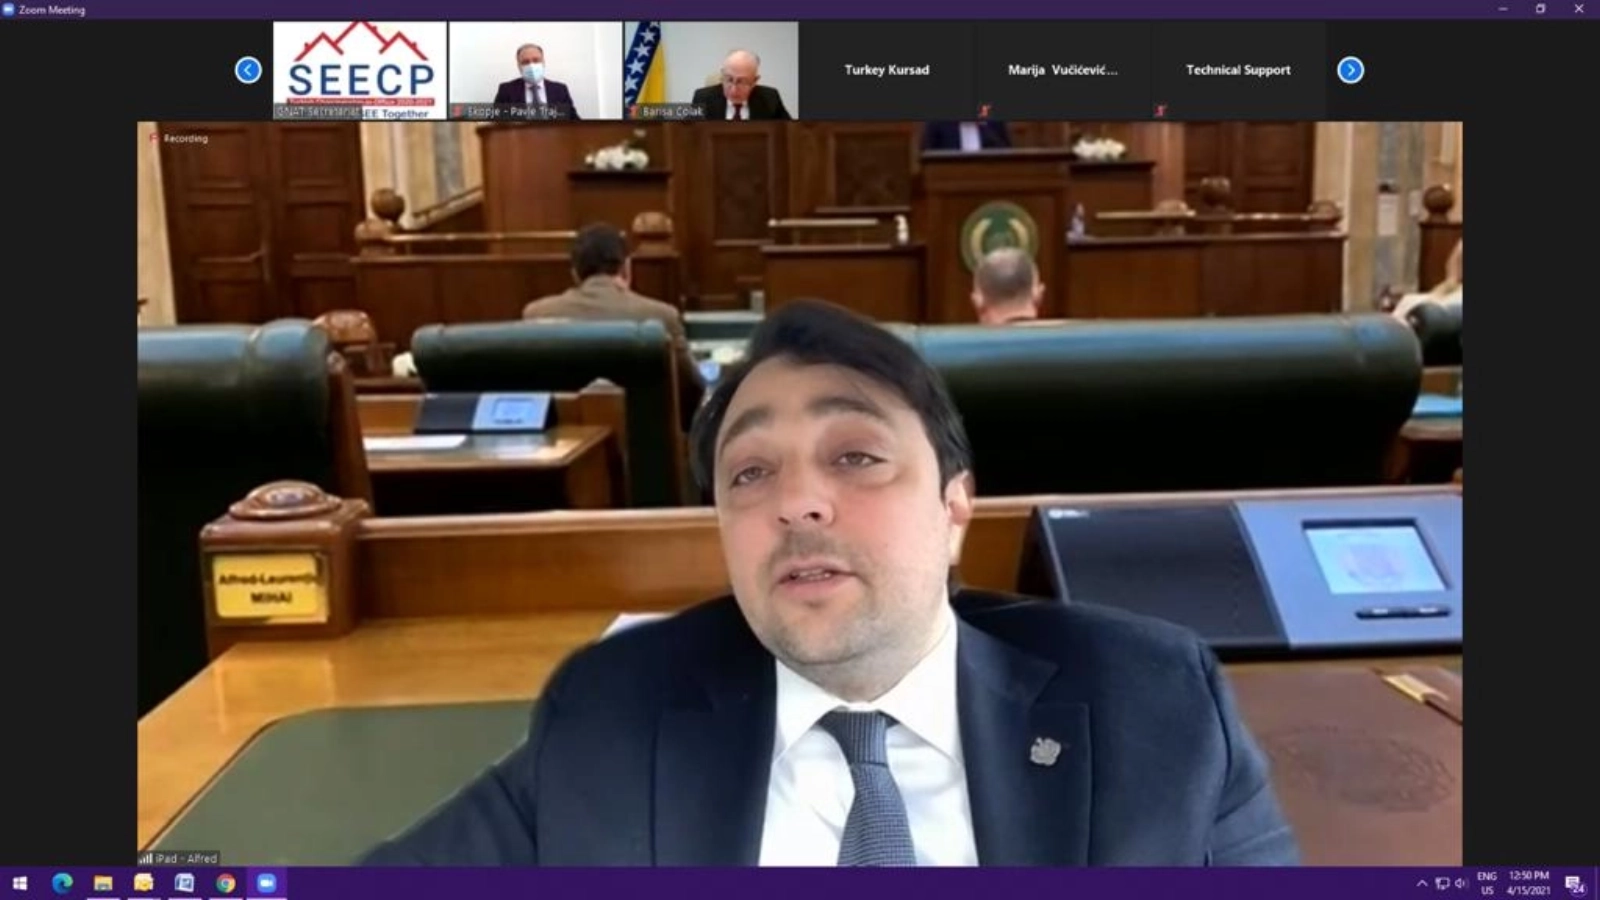Launch Microsoft Edge from the taskbar
This screenshot has width=1600, height=900.
(62, 883)
